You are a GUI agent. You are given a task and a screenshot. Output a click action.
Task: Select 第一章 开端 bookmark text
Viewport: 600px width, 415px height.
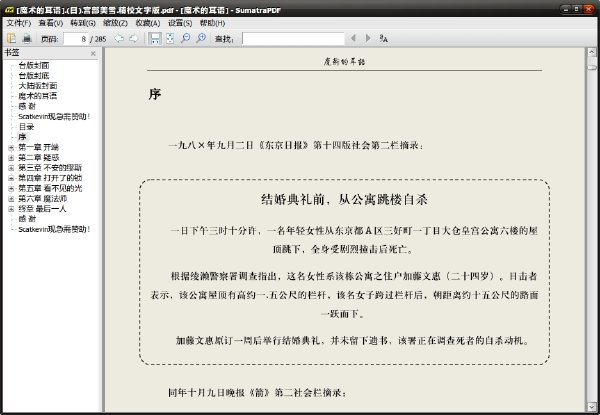click(38, 147)
